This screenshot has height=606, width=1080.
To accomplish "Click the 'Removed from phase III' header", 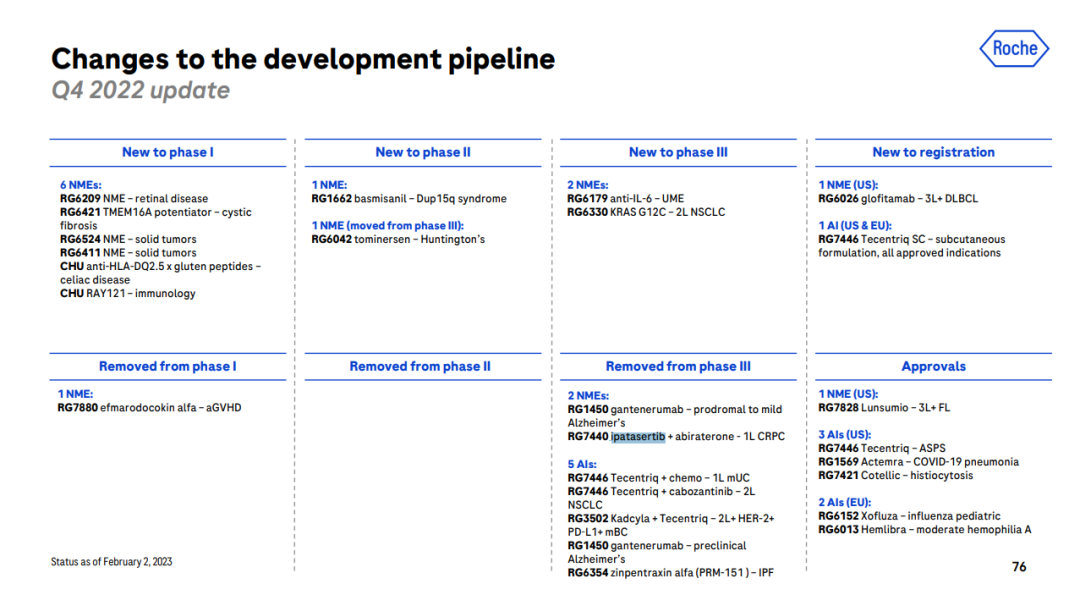I will click(678, 366).
